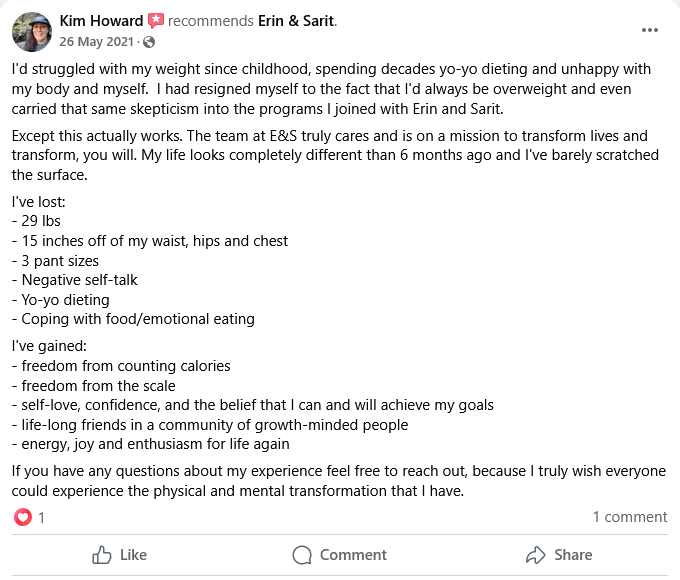Click the speech bubble Comment icon
The image size is (680, 580).
point(302,555)
